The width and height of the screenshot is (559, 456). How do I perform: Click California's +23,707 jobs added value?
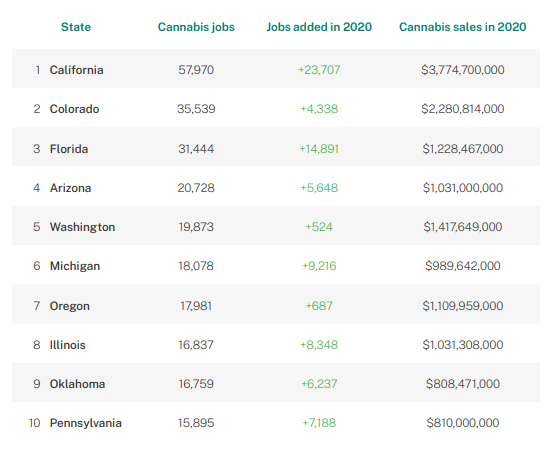pos(319,70)
